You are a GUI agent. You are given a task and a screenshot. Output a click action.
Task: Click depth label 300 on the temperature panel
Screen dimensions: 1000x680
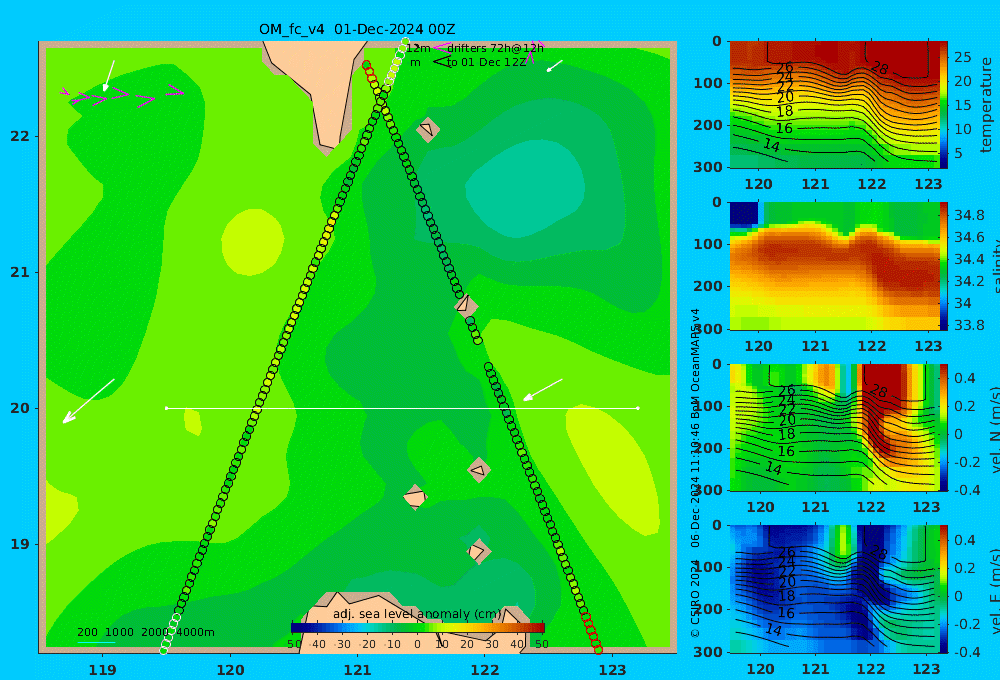pos(708,167)
